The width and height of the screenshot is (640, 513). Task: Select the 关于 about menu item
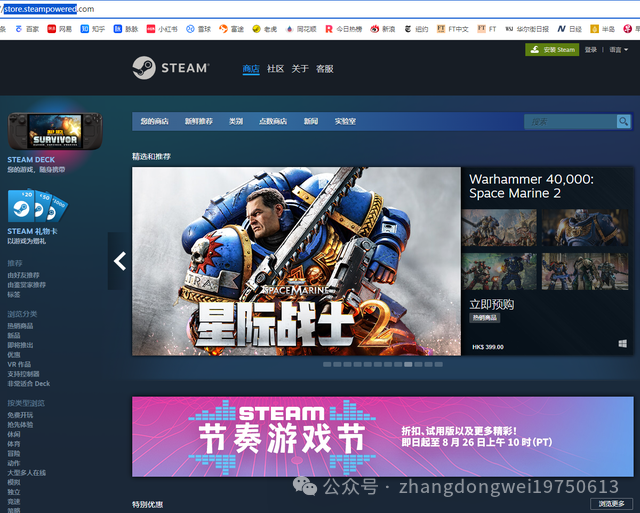tap(300, 69)
